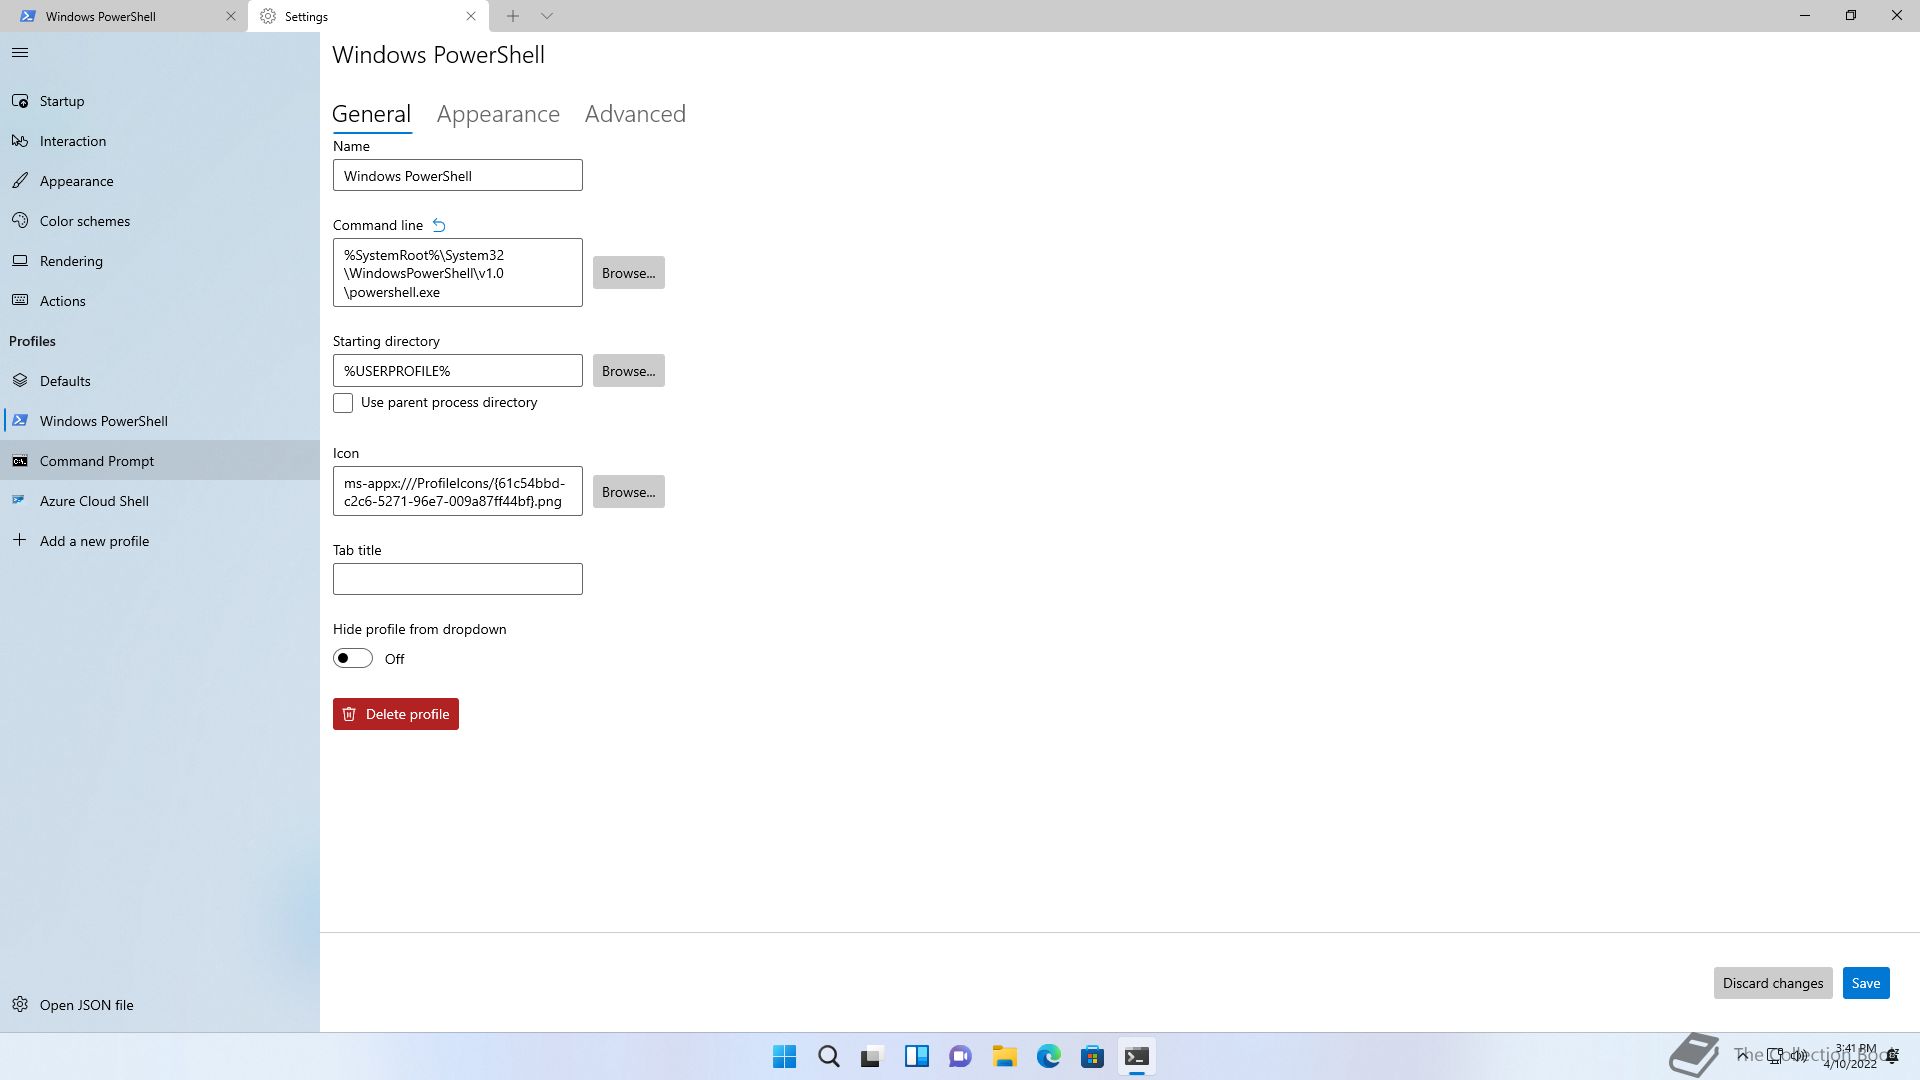
Task: Select the Windows PowerShell profile in the sidebar
Action: coord(160,421)
